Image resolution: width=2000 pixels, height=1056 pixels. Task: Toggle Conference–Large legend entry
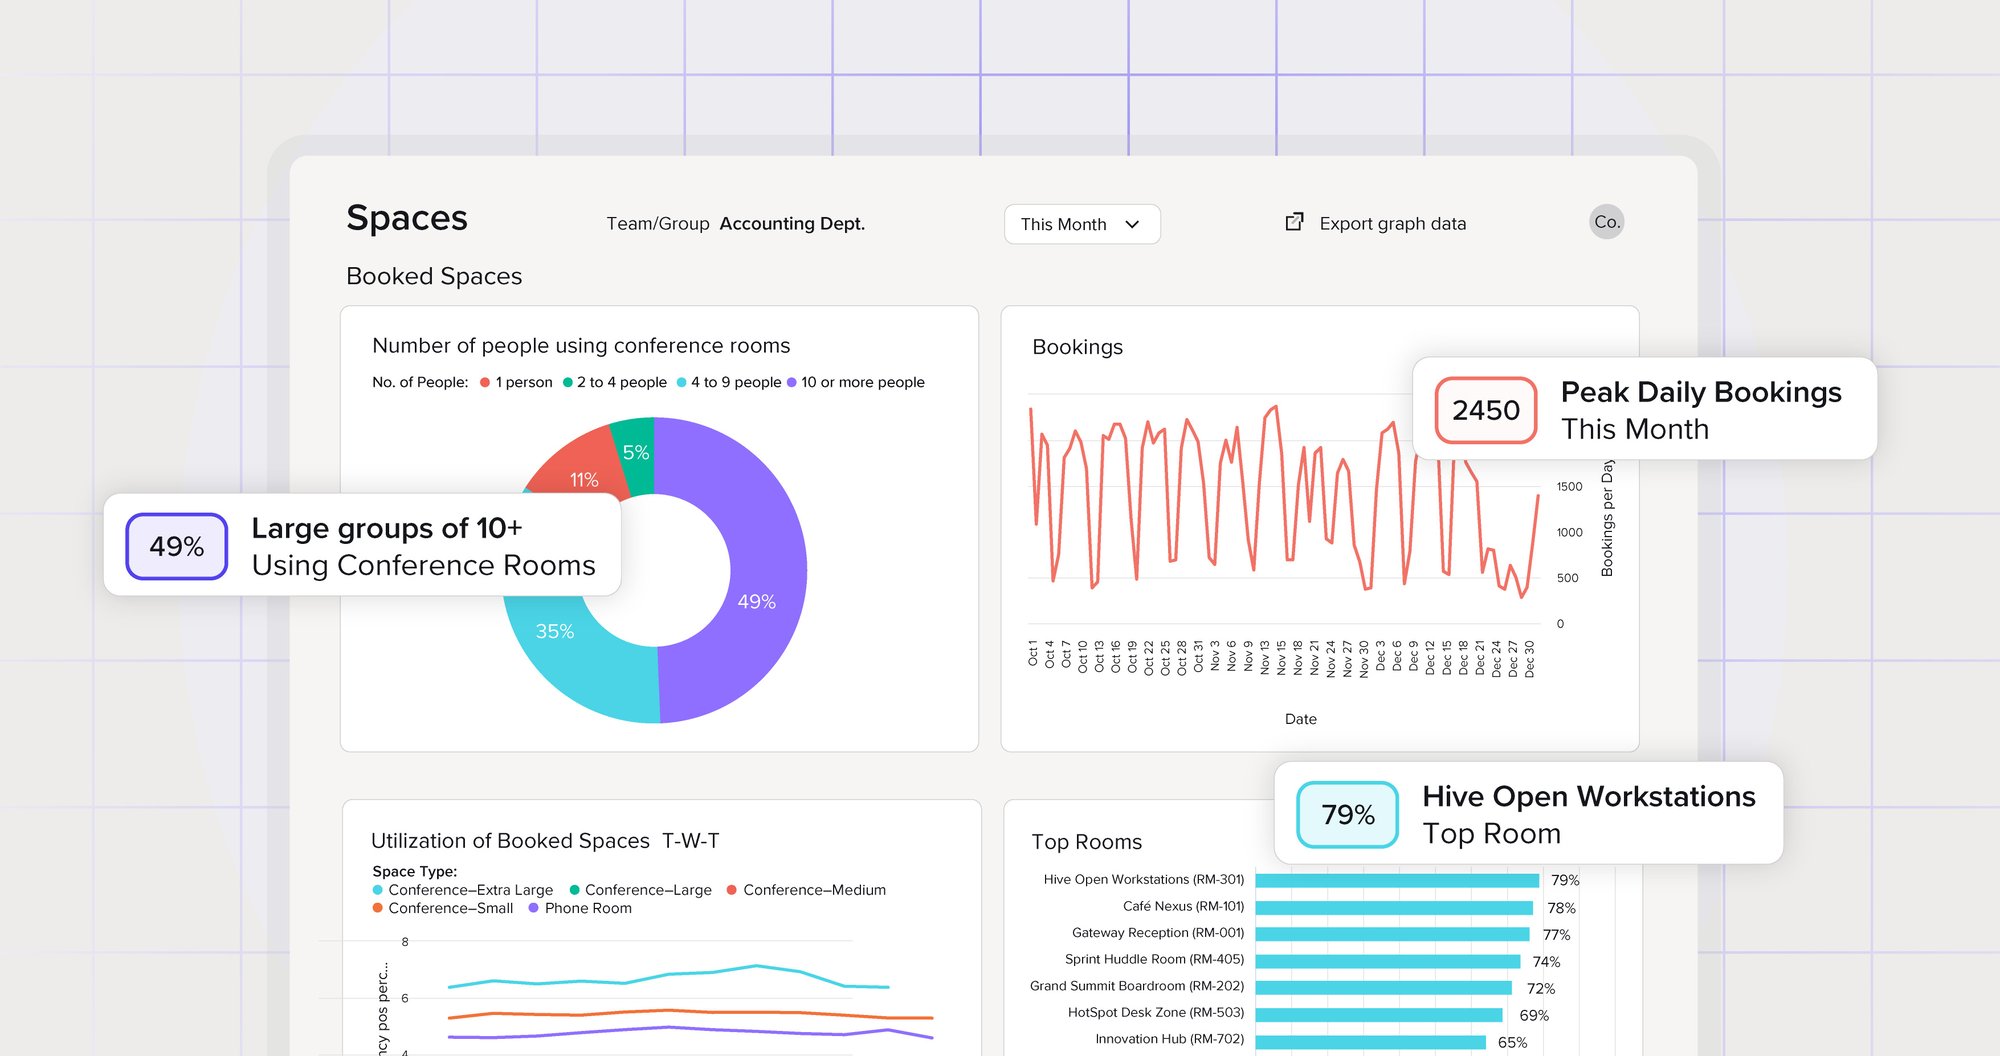coord(640,890)
